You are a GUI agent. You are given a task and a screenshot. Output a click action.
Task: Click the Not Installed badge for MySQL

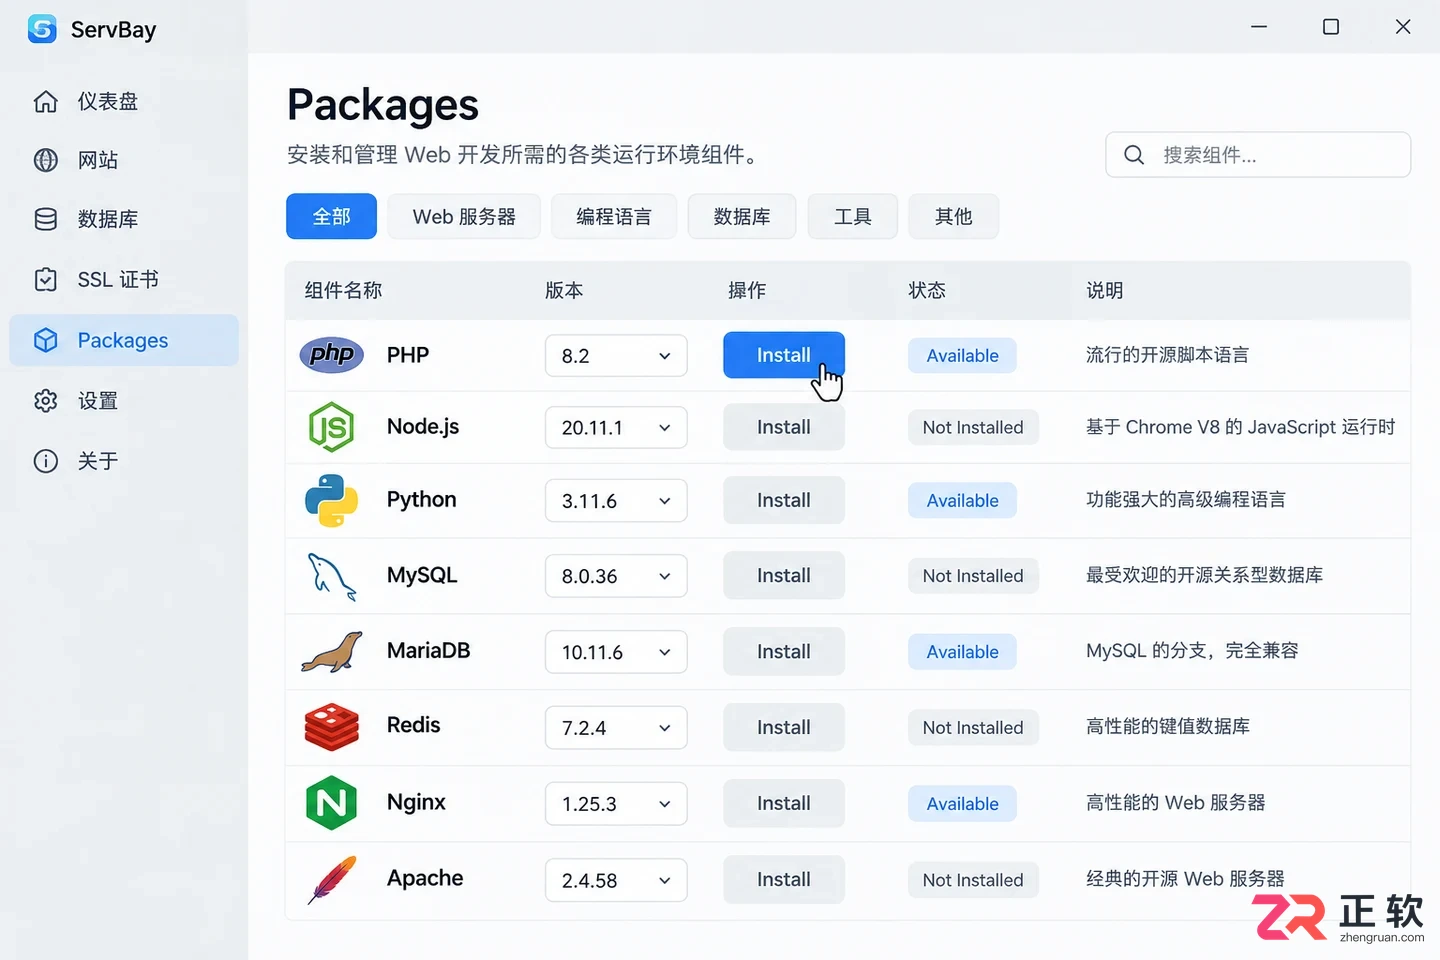(x=973, y=575)
